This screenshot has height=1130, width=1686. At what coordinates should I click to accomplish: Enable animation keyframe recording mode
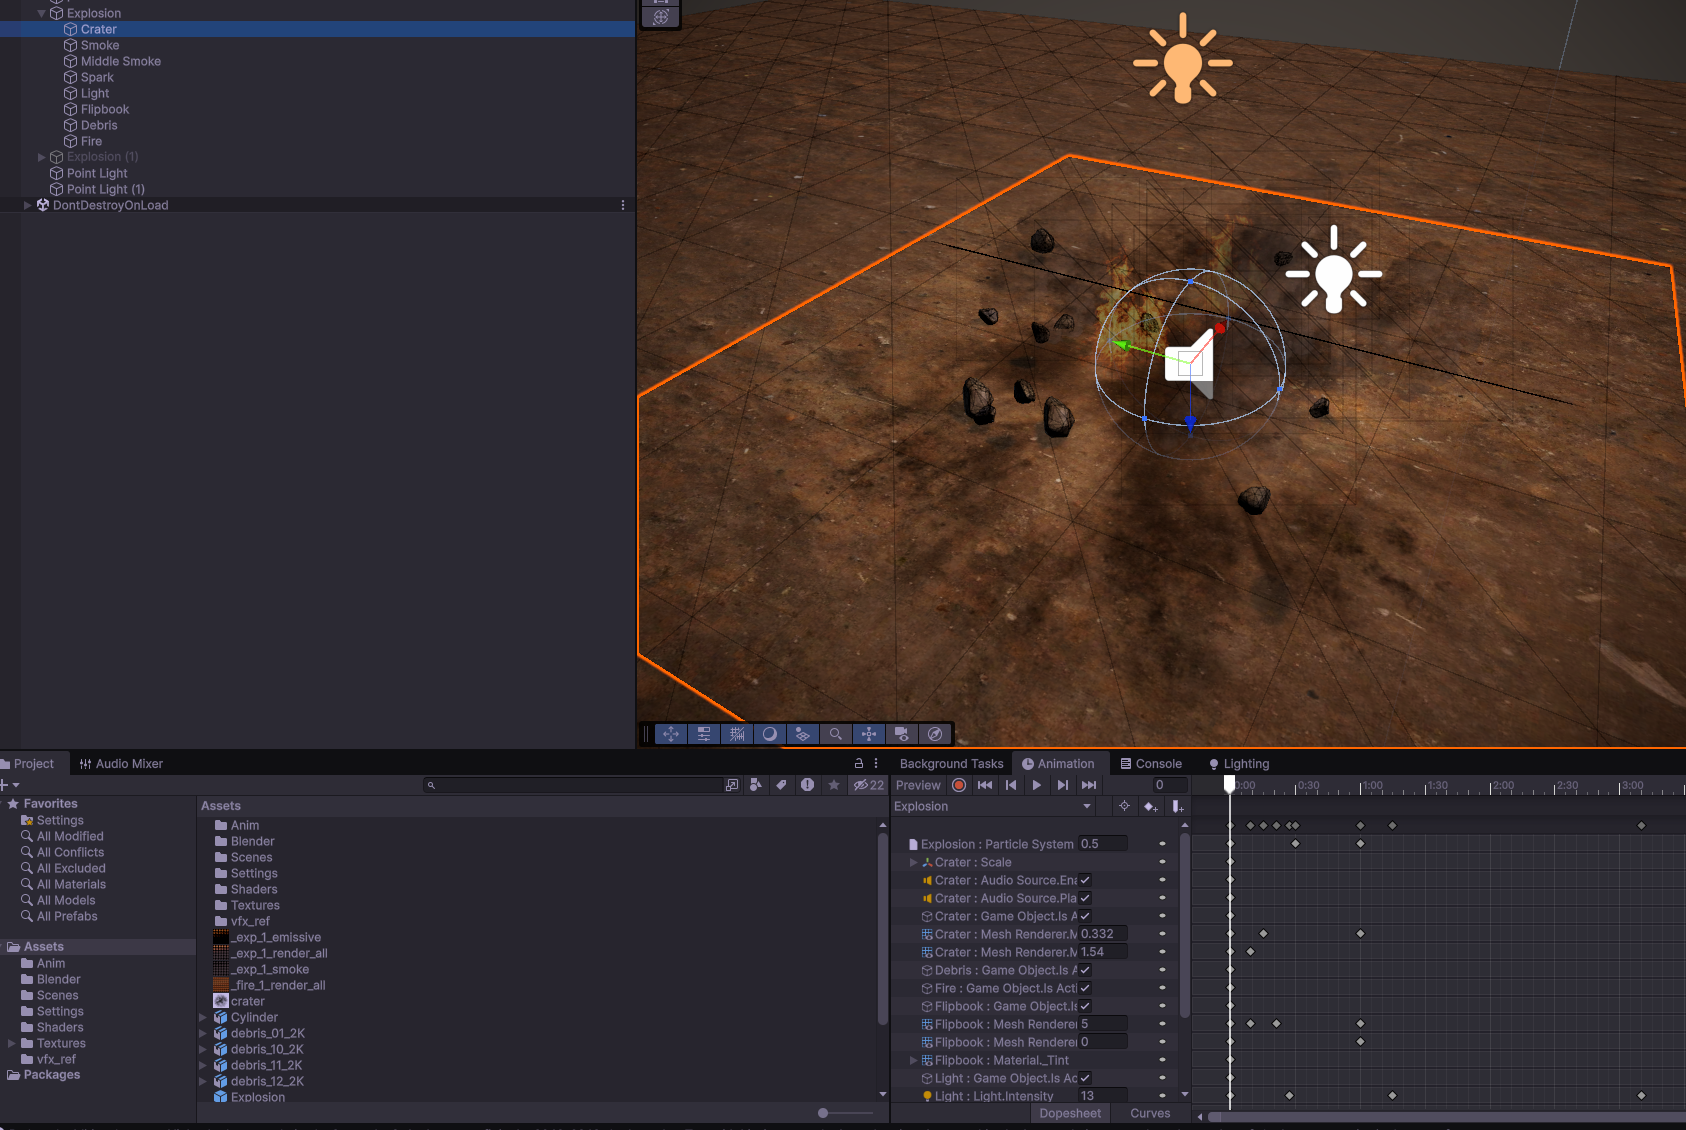[959, 785]
